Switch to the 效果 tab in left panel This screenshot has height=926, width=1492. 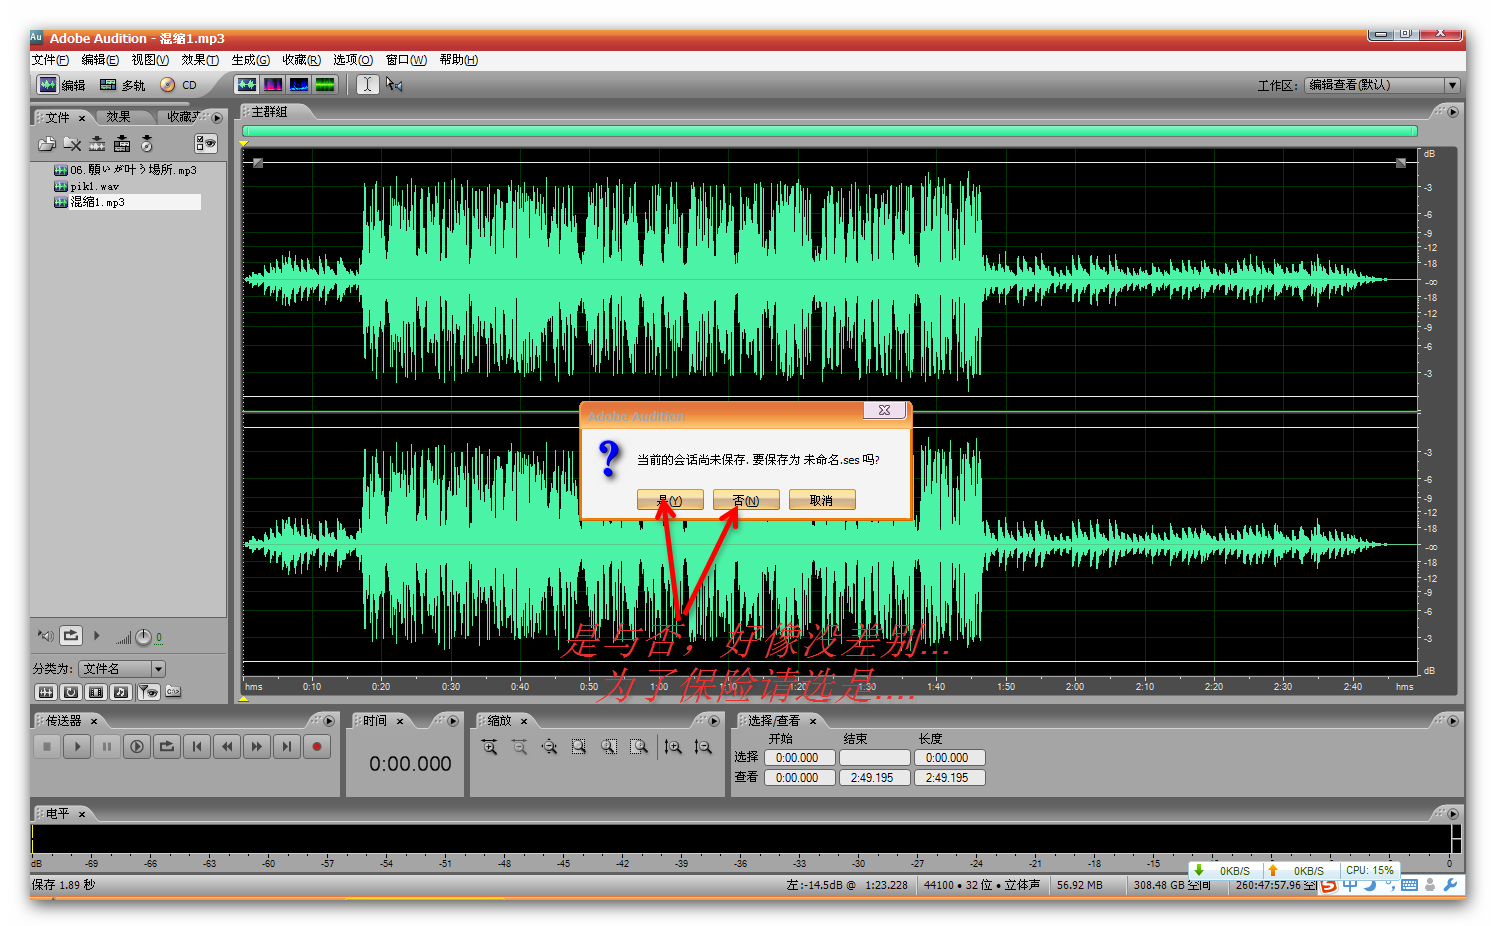[119, 117]
